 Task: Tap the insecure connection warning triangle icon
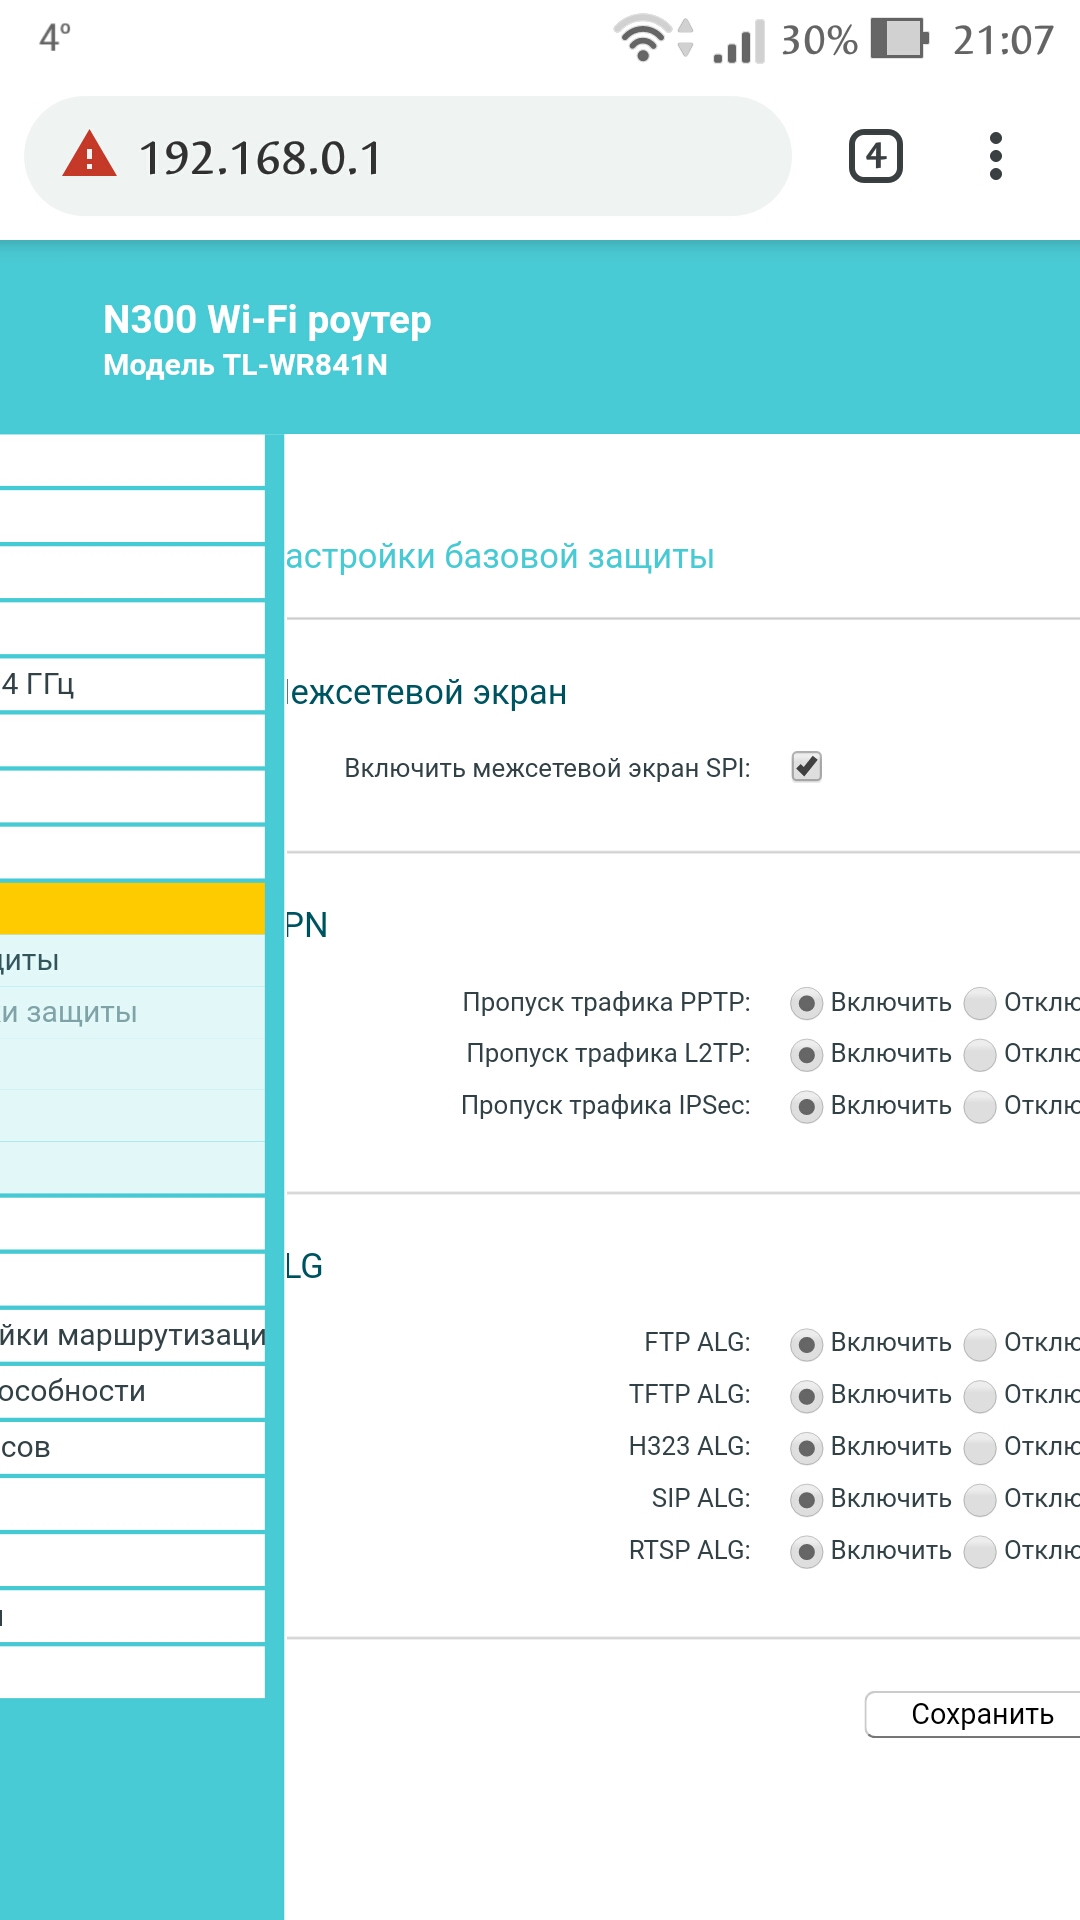pos(90,155)
